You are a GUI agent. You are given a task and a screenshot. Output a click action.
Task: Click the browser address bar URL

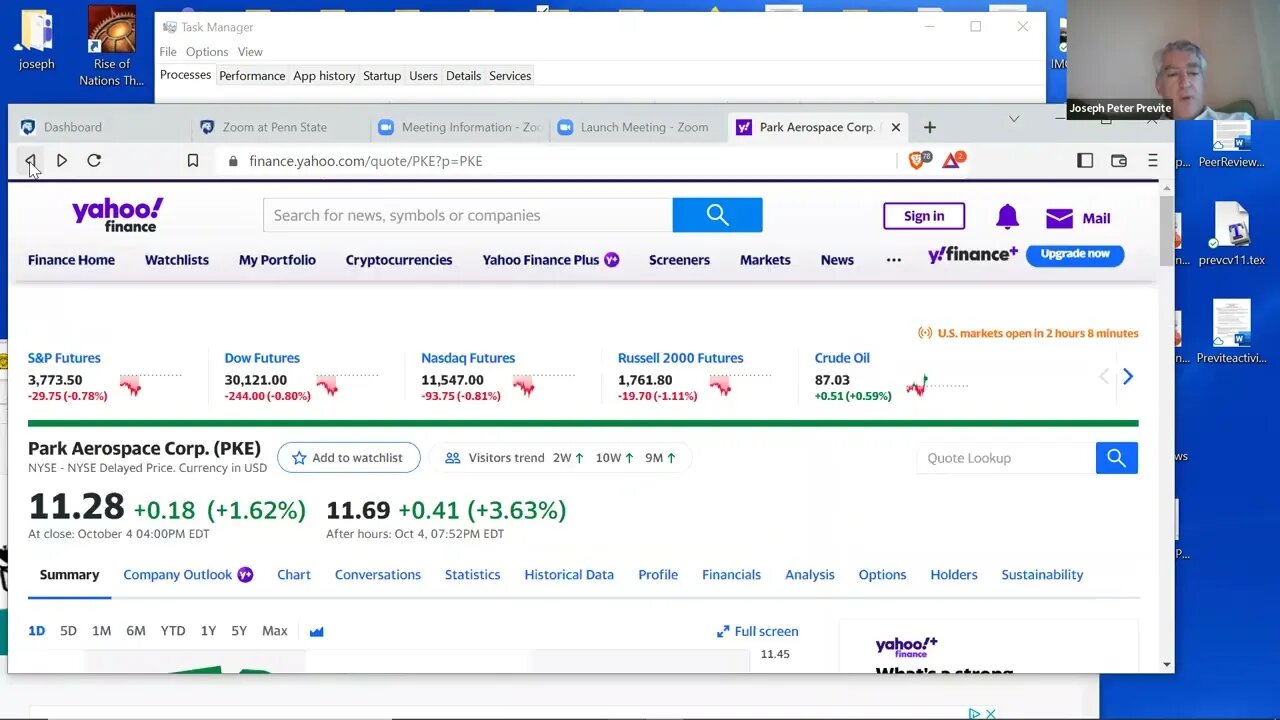tap(366, 161)
